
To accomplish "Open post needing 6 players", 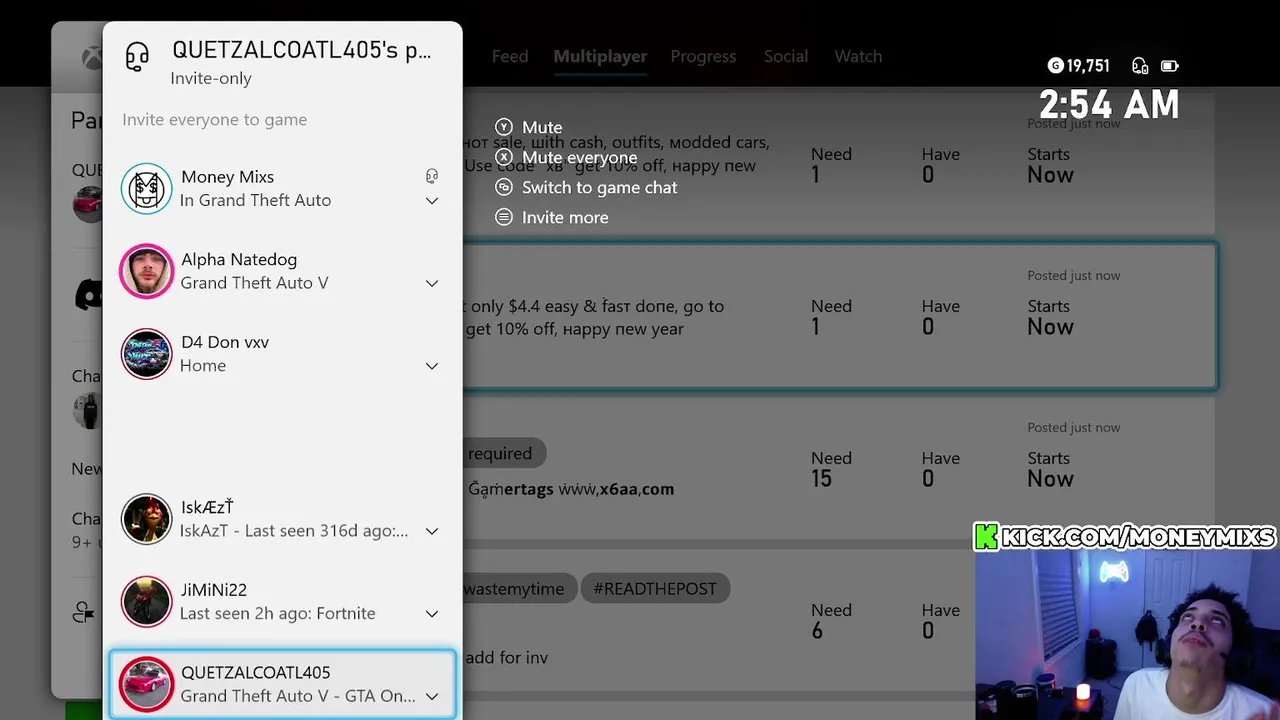I will click(x=839, y=620).
